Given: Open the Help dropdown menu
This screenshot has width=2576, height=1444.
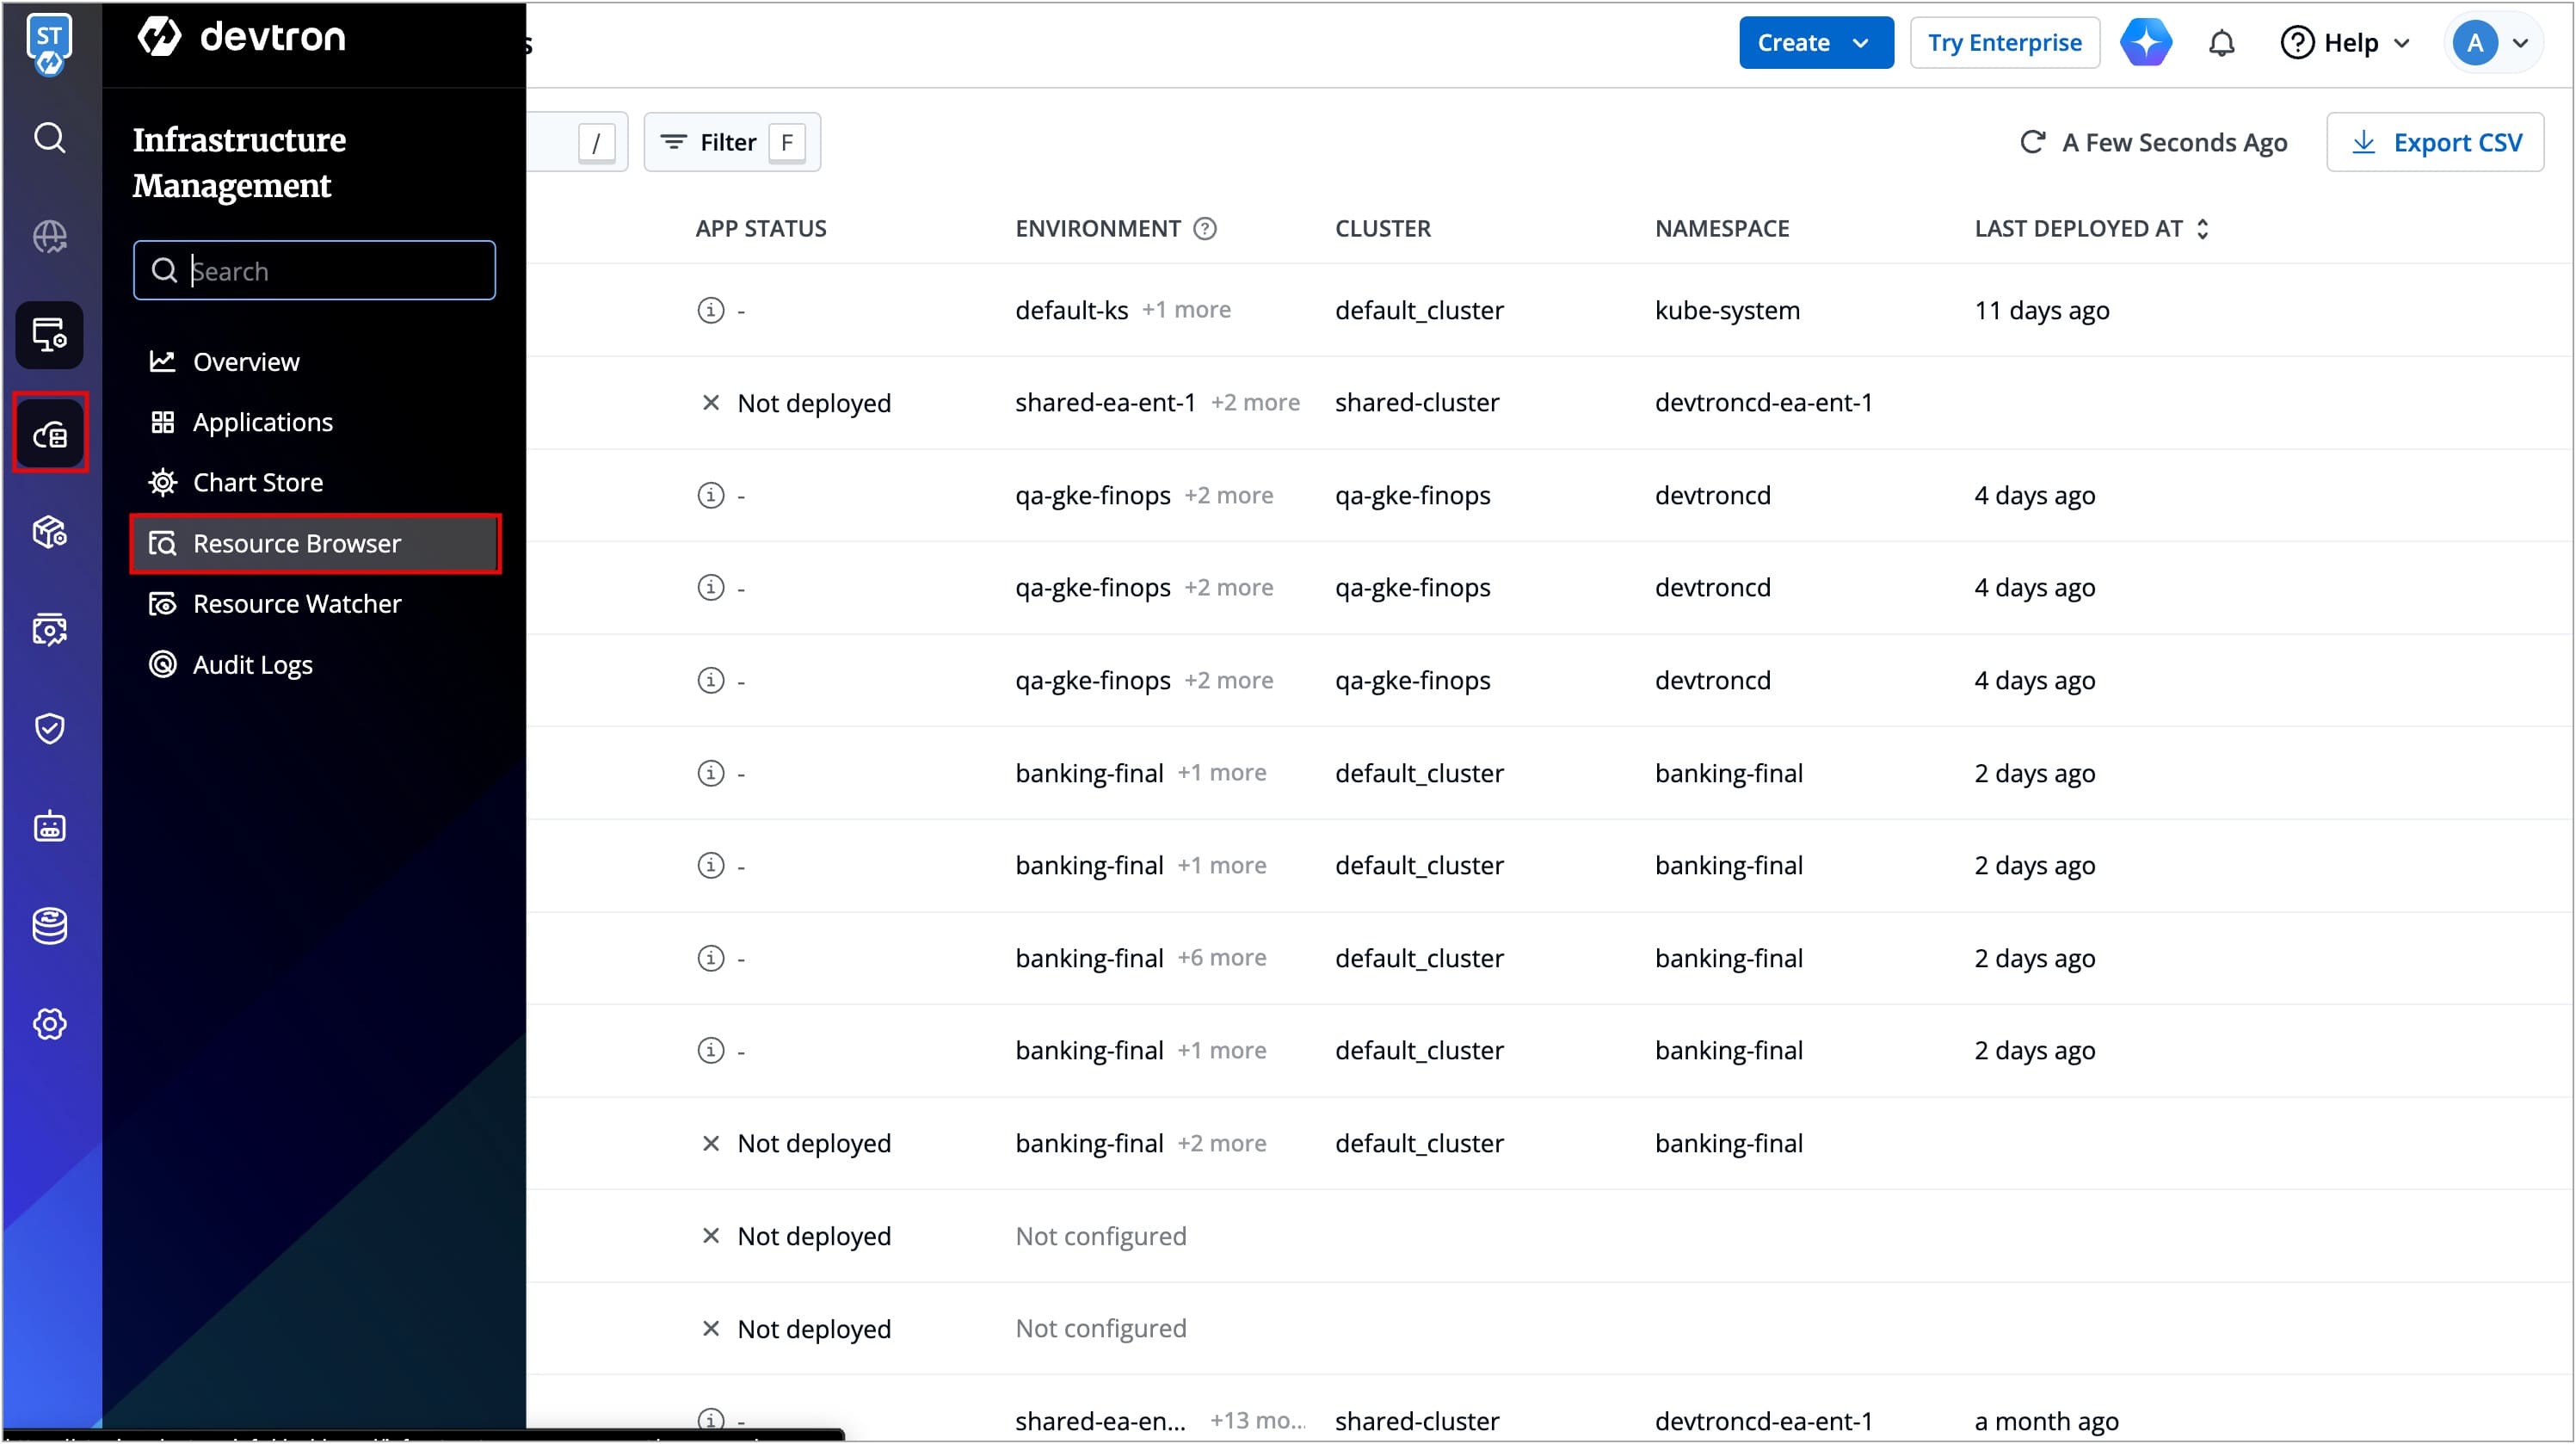Looking at the screenshot, I should (x=2345, y=43).
